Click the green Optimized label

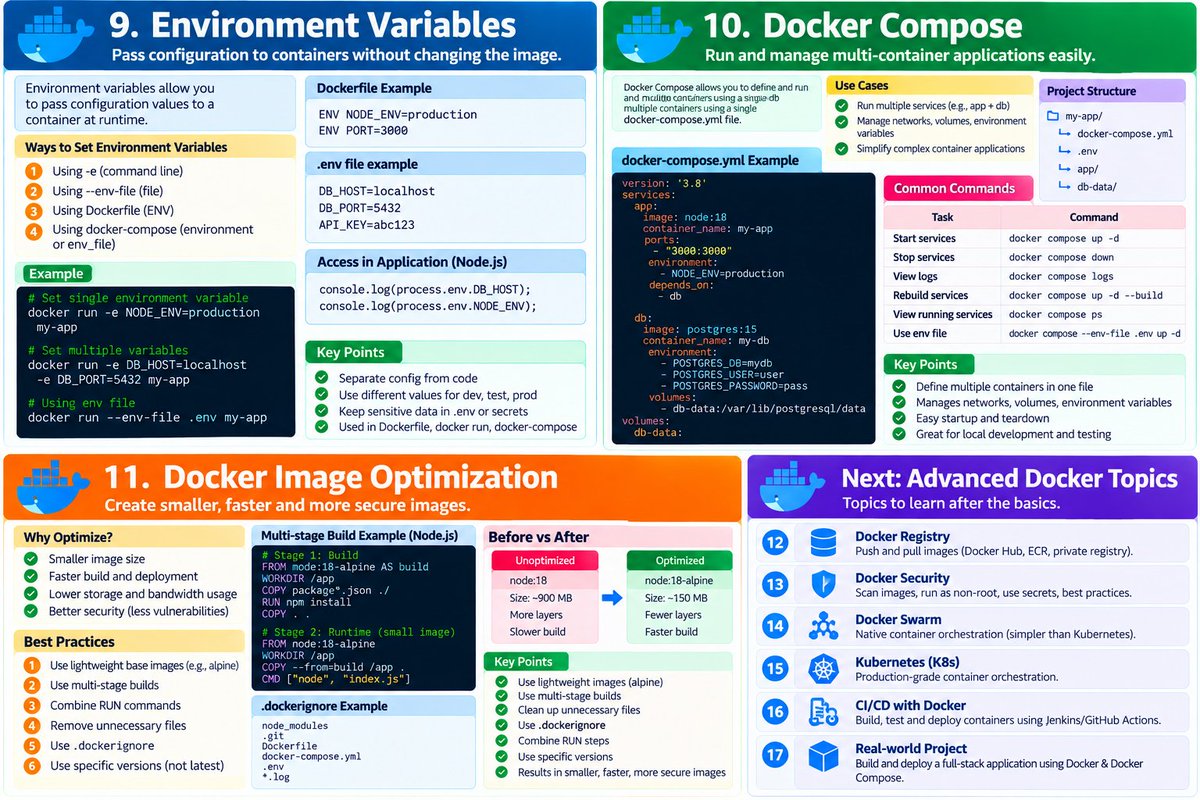pos(680,560)
